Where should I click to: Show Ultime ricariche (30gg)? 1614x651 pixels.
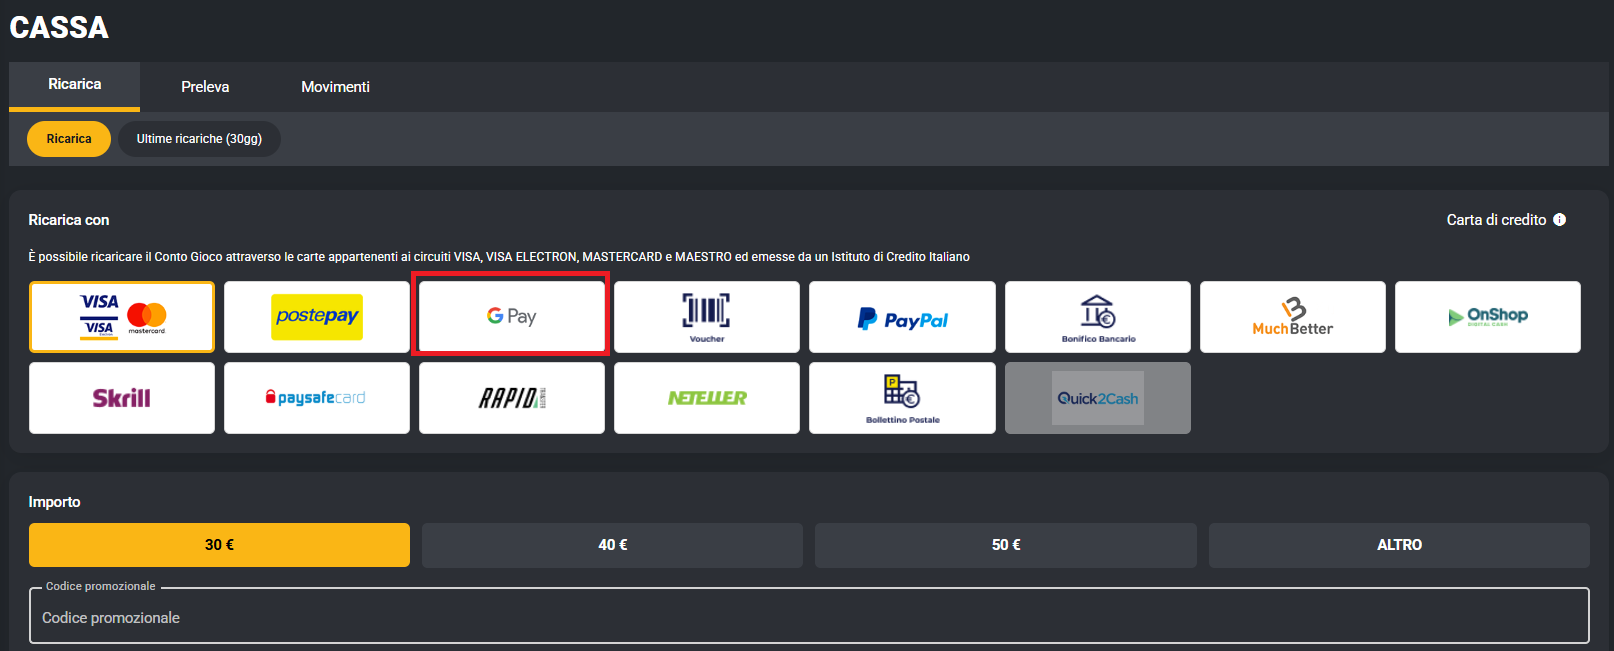[x=199, y=139]
